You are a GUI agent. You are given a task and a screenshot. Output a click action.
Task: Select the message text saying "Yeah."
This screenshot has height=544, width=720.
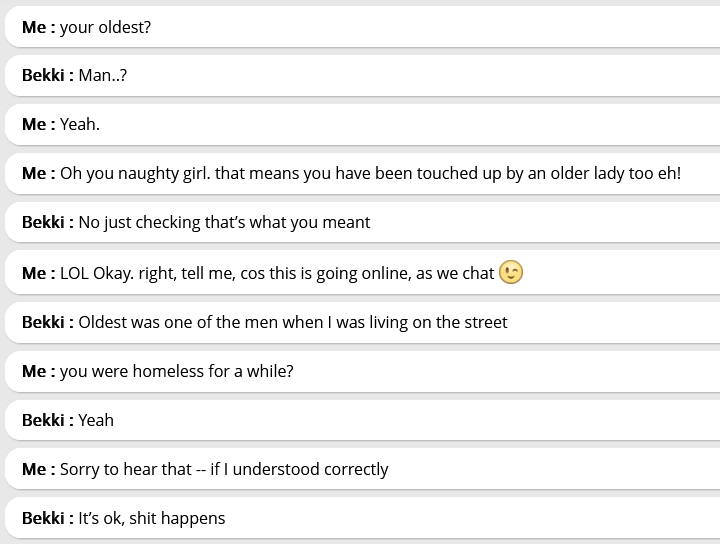click(x=80, y=125)
